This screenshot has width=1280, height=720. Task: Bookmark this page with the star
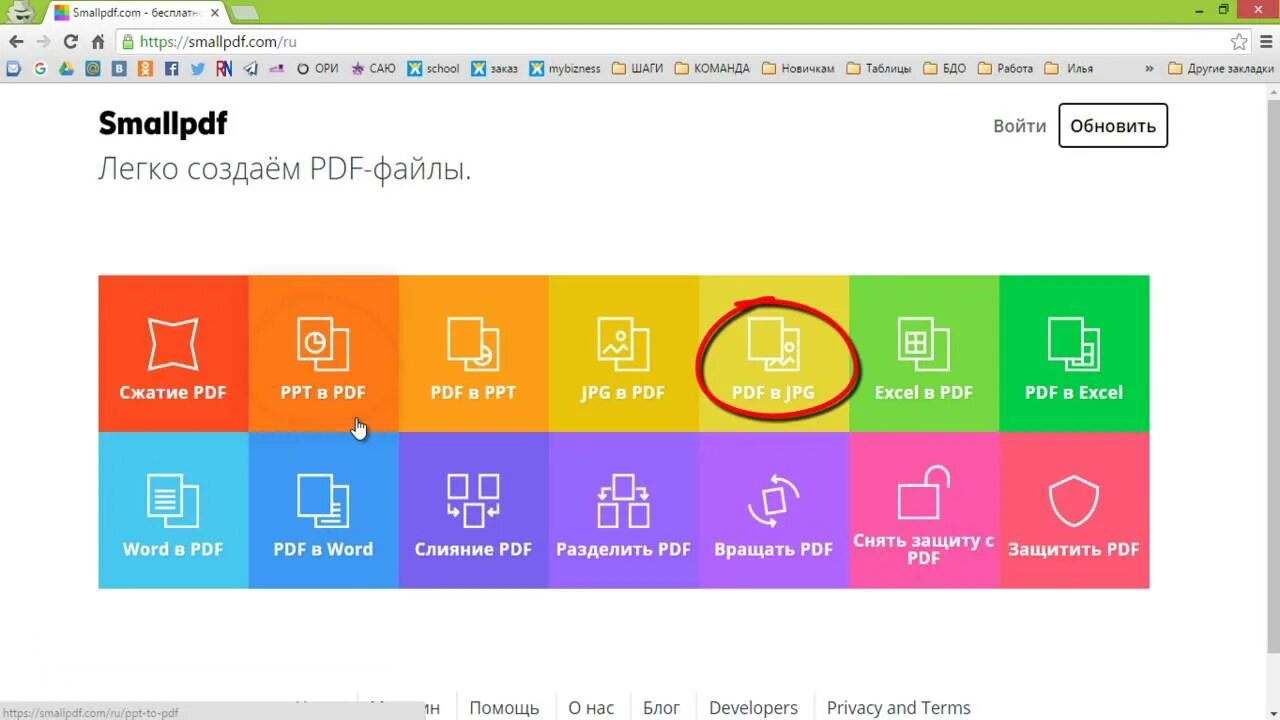tap(1239, 42)
